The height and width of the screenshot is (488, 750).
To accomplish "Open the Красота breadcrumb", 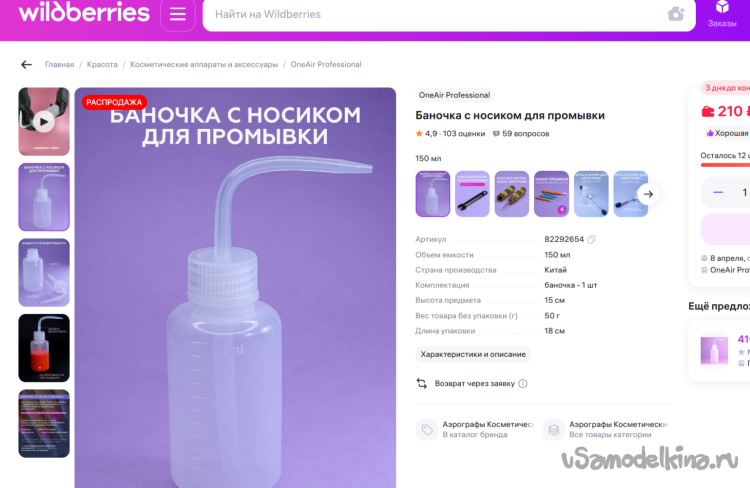I will pyautogui.click(x=102, y=65).
